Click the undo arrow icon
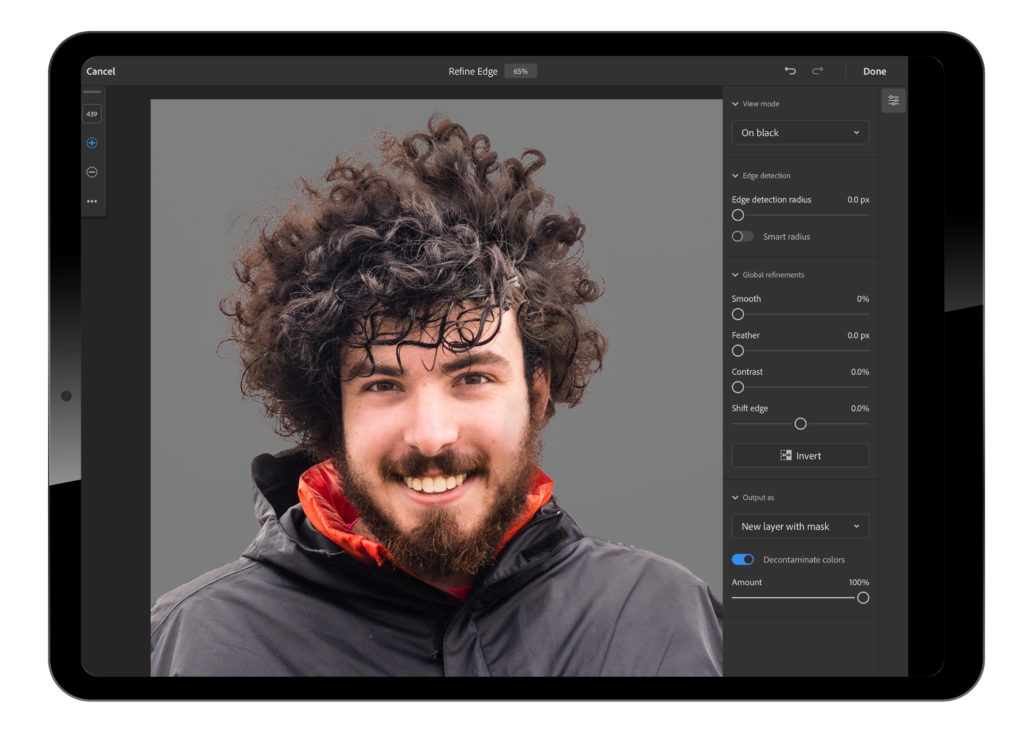1024x746 pixels. coord(790,71)
